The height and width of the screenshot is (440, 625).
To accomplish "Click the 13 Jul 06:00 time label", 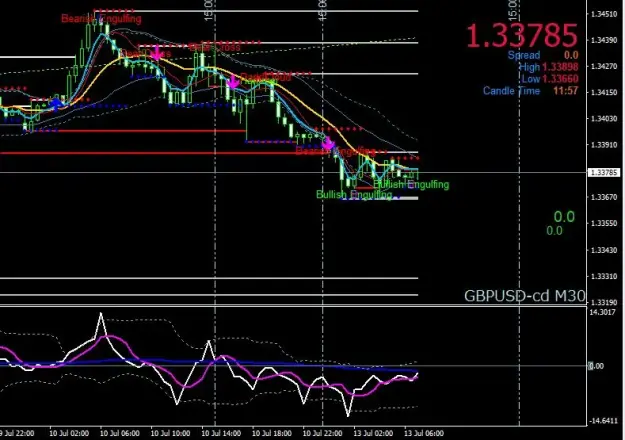I will (x=424, y=433).
